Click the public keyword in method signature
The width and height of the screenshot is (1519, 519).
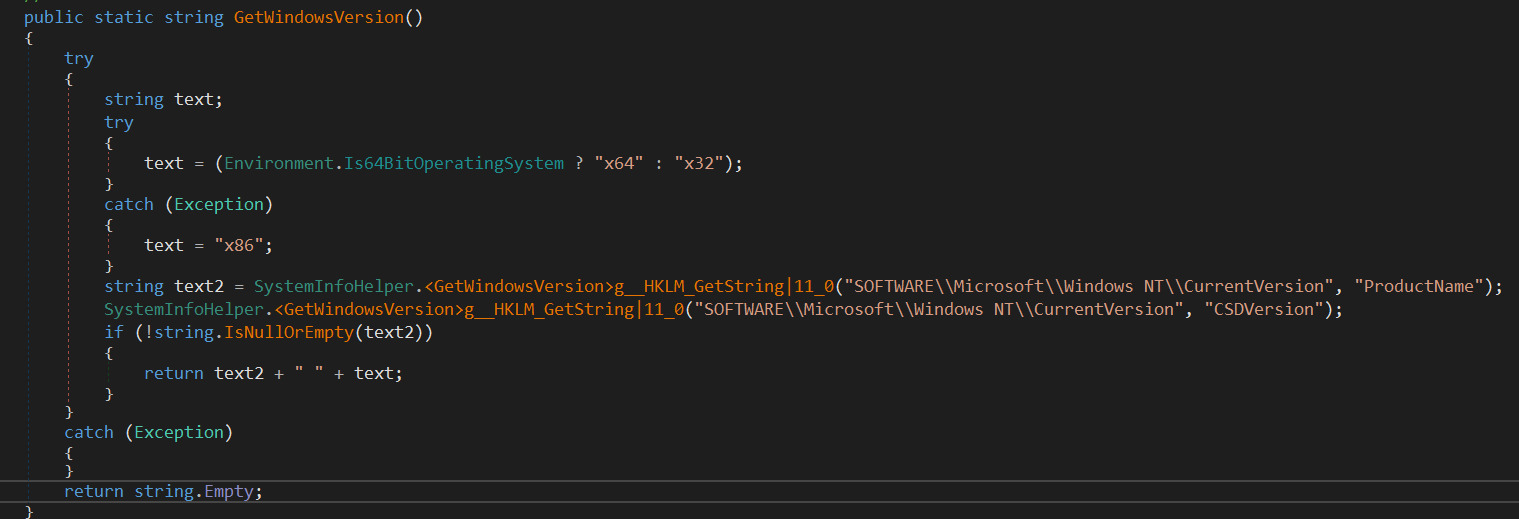(54, 18)
